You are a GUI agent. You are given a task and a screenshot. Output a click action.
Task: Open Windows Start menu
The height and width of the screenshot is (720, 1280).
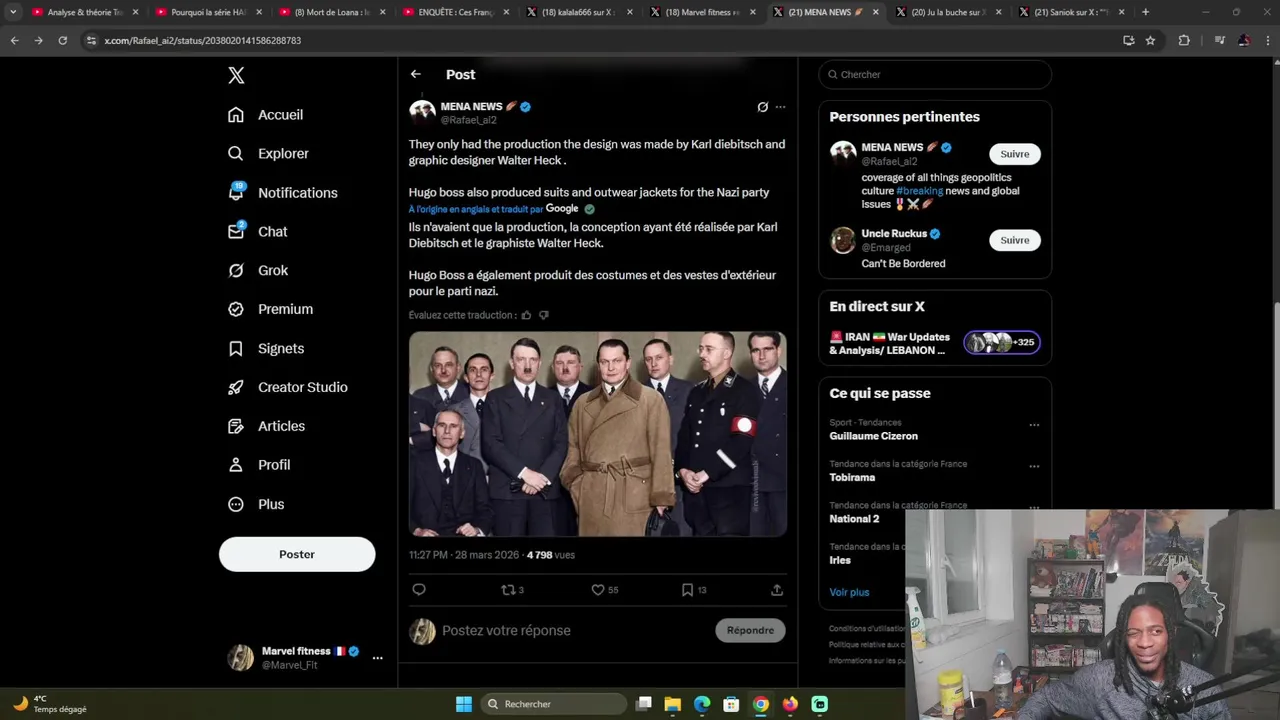[464, 704]
